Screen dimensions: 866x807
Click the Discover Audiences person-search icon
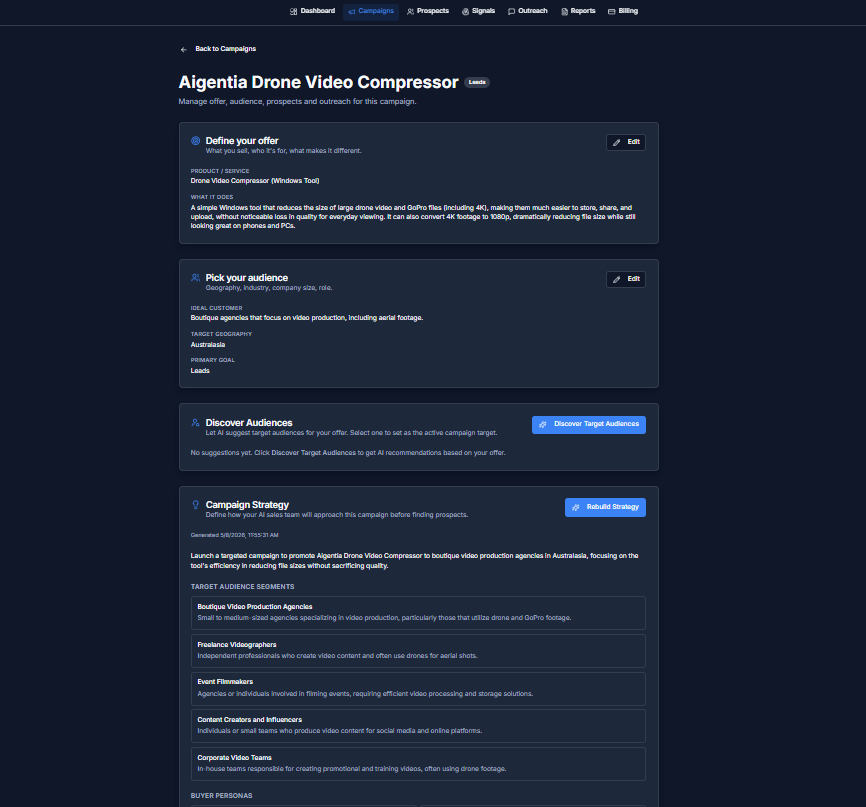point(196,423)
